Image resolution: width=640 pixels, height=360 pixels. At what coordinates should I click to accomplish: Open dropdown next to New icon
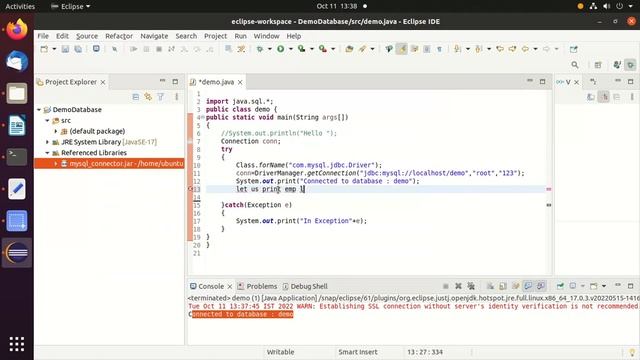54,49
